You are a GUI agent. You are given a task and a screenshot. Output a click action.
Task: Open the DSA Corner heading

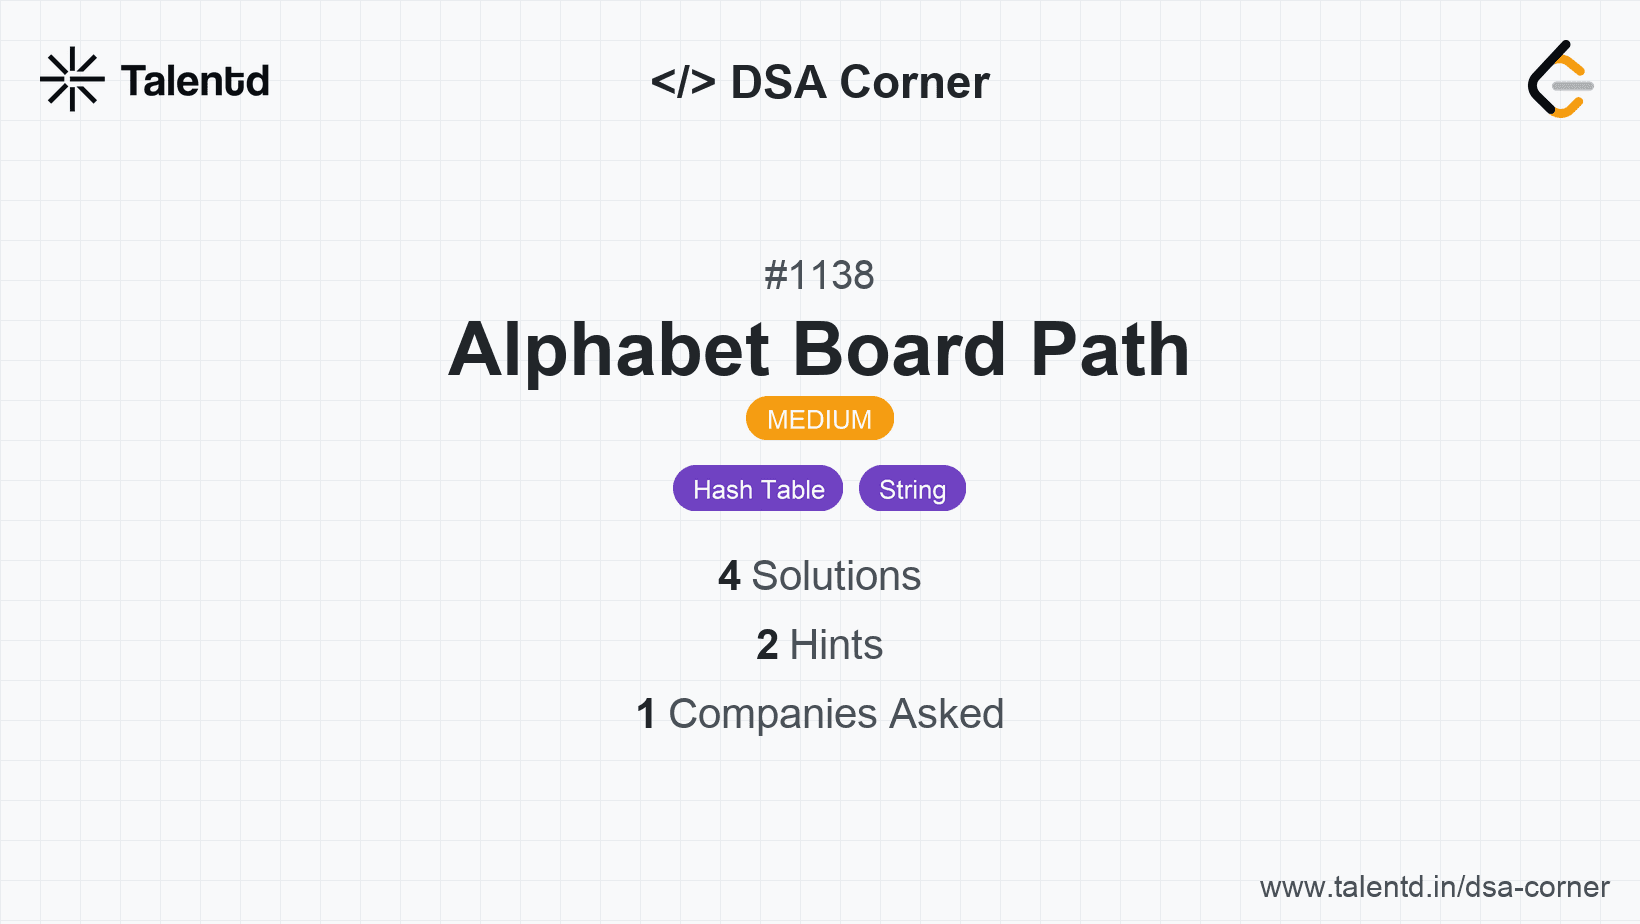(860, 82)
